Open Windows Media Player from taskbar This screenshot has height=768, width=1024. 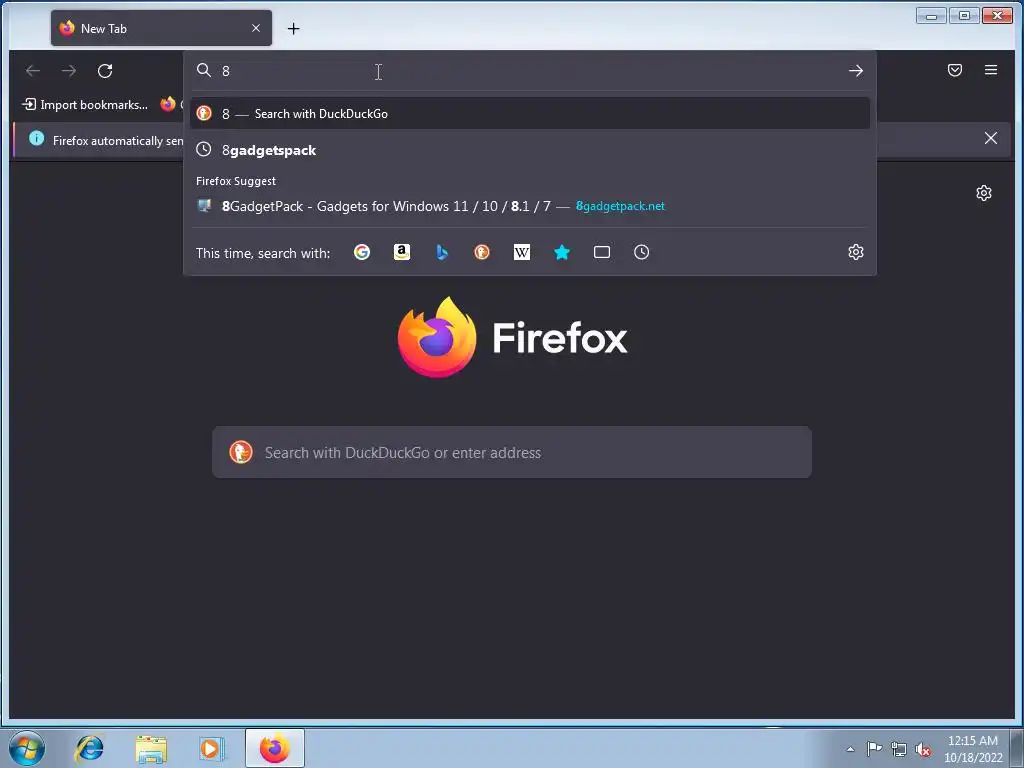point(211,748)
